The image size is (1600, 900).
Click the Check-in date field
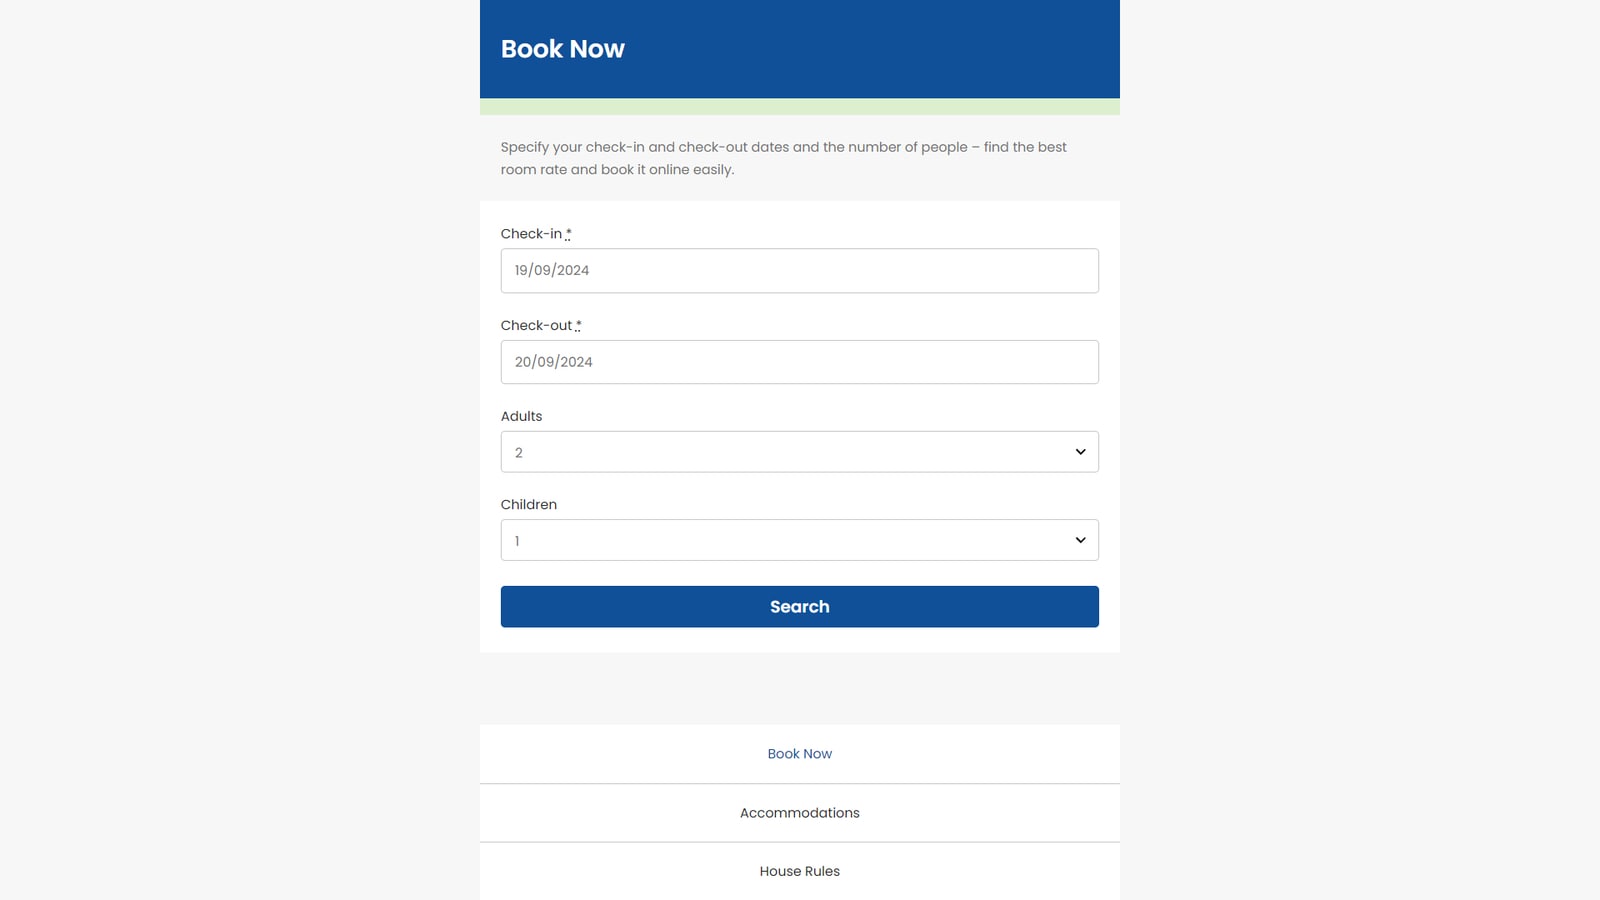click(x=799, y=270)
